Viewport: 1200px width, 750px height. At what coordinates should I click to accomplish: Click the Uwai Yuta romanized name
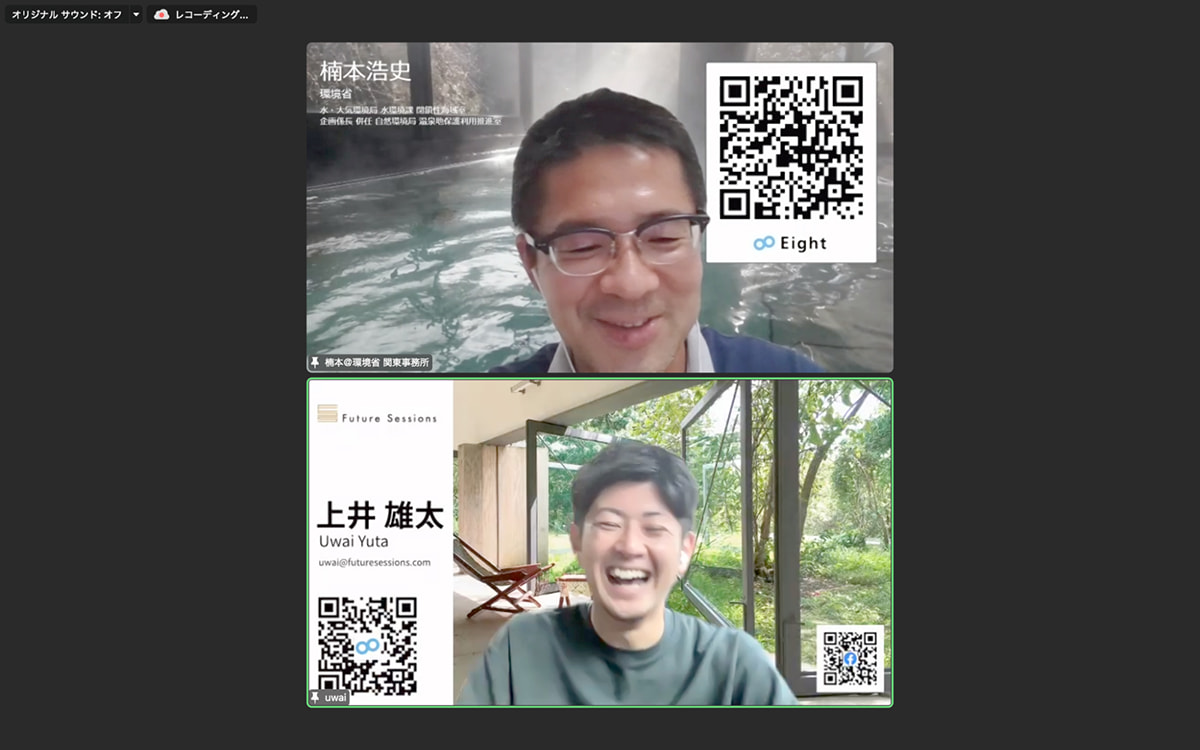(x=352, y=542)
